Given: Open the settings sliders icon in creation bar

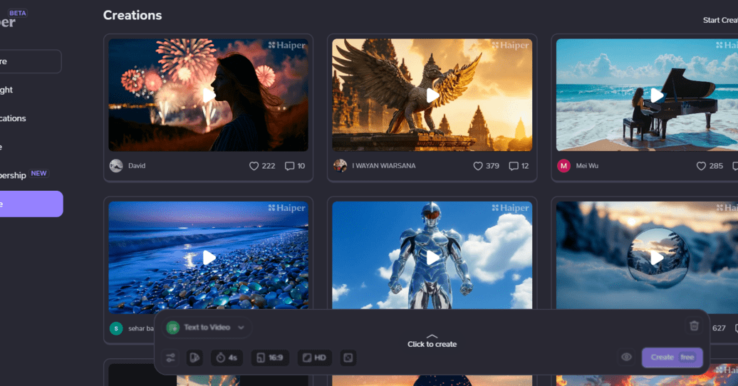Looking at the screenshot, I should (170, 358).
